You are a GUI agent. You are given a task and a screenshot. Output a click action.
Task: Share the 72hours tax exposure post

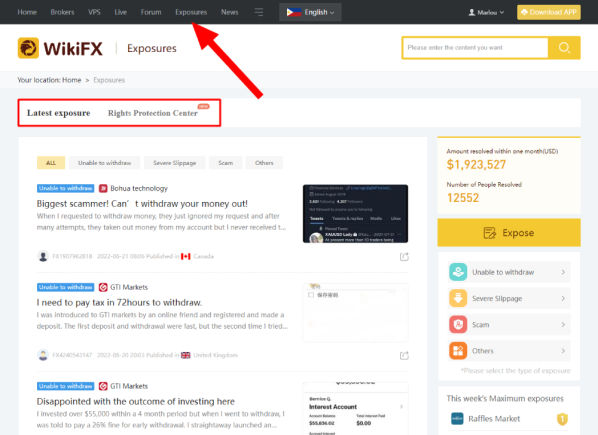[x=404, y=355]
